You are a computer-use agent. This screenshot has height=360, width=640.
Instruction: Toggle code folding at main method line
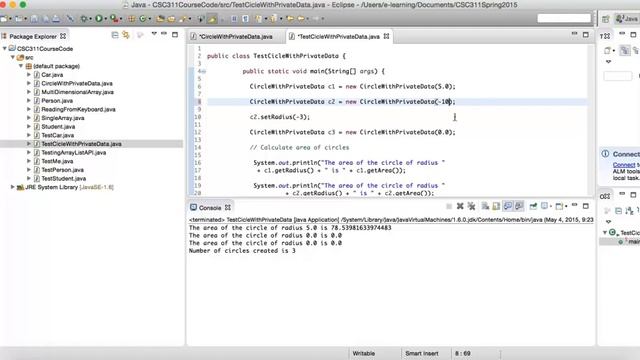(203, 71)
